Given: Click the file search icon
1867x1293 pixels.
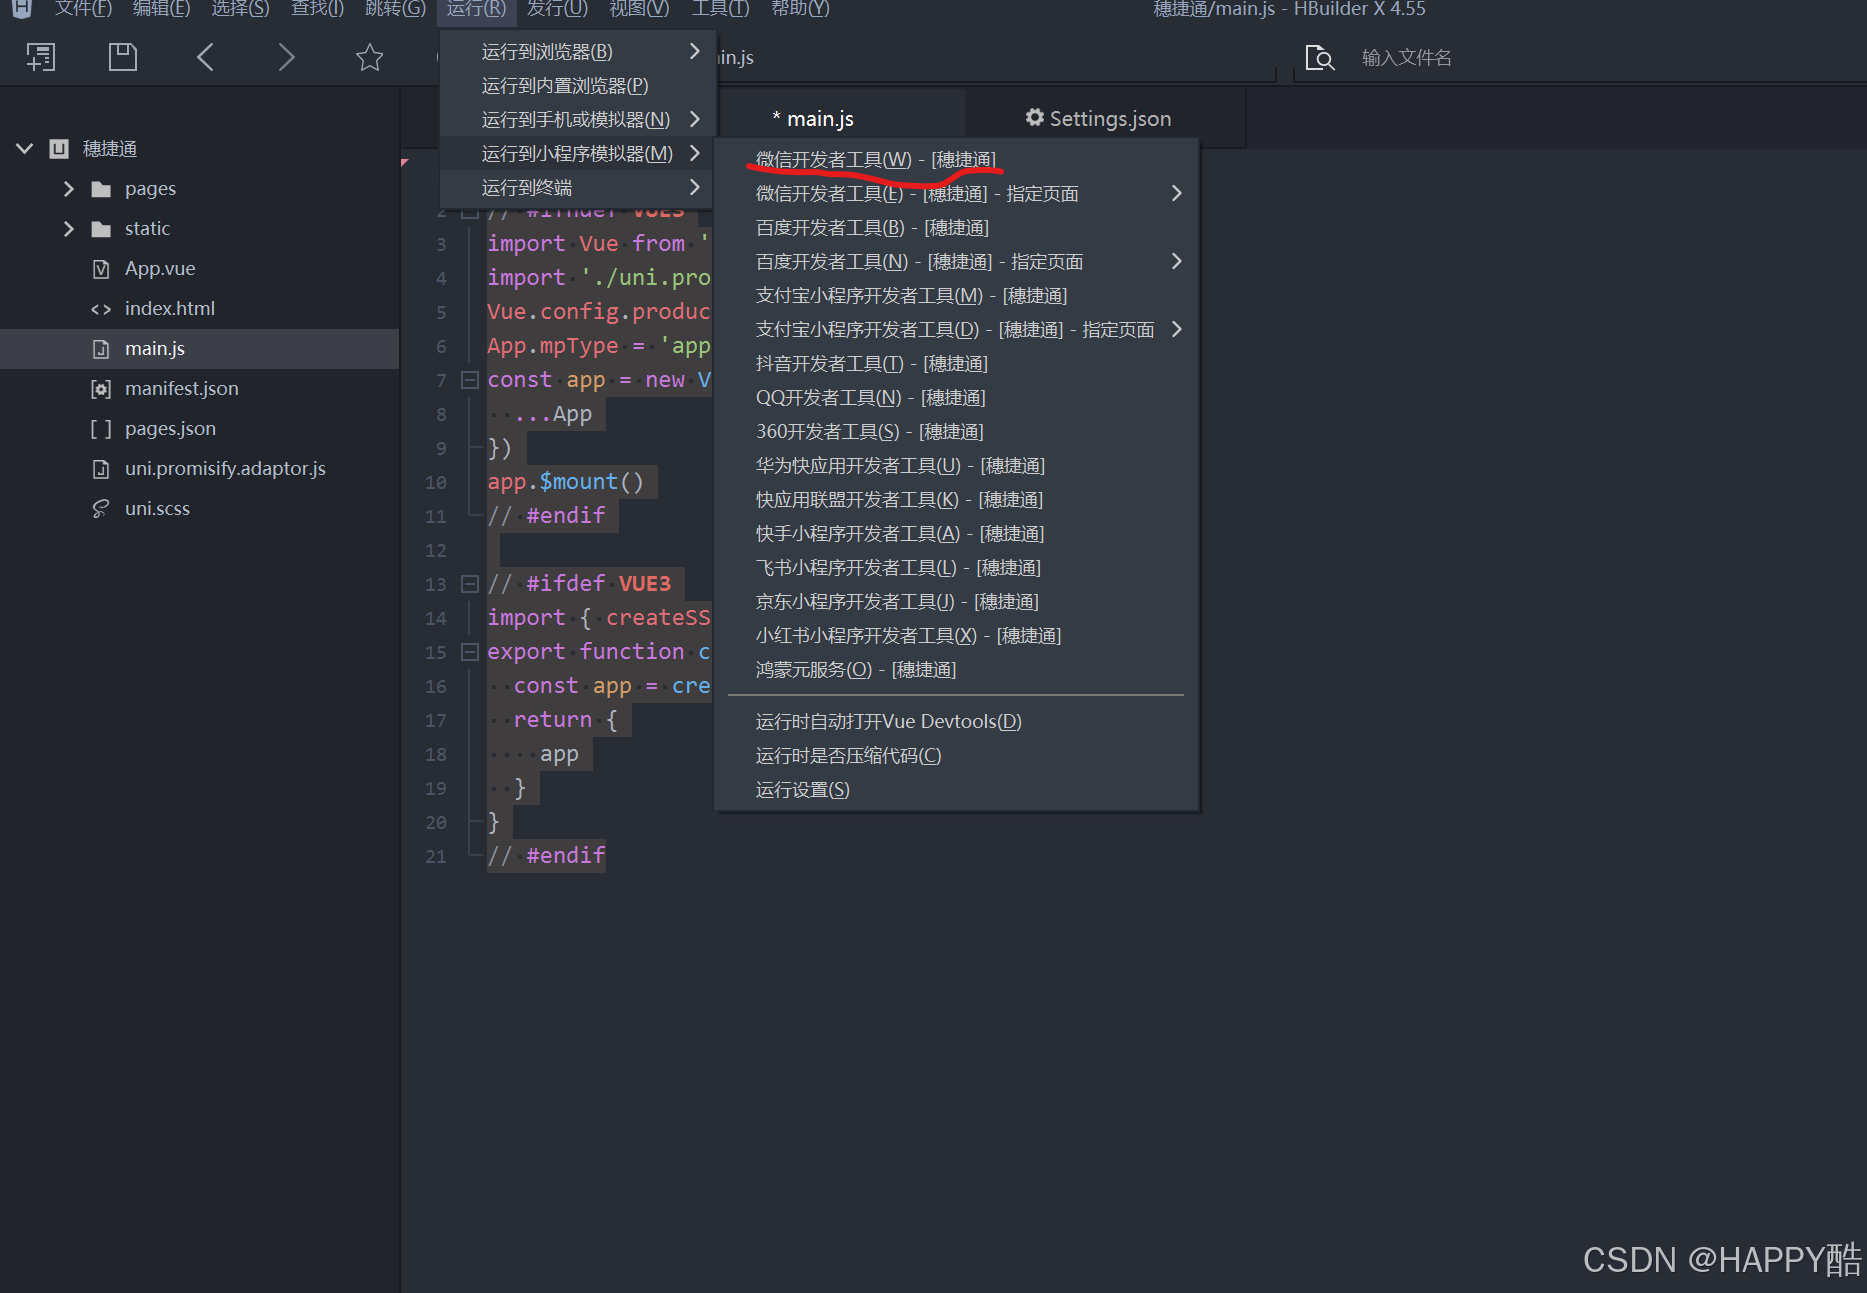Looking at the screenshot, I should [1320, 58].
